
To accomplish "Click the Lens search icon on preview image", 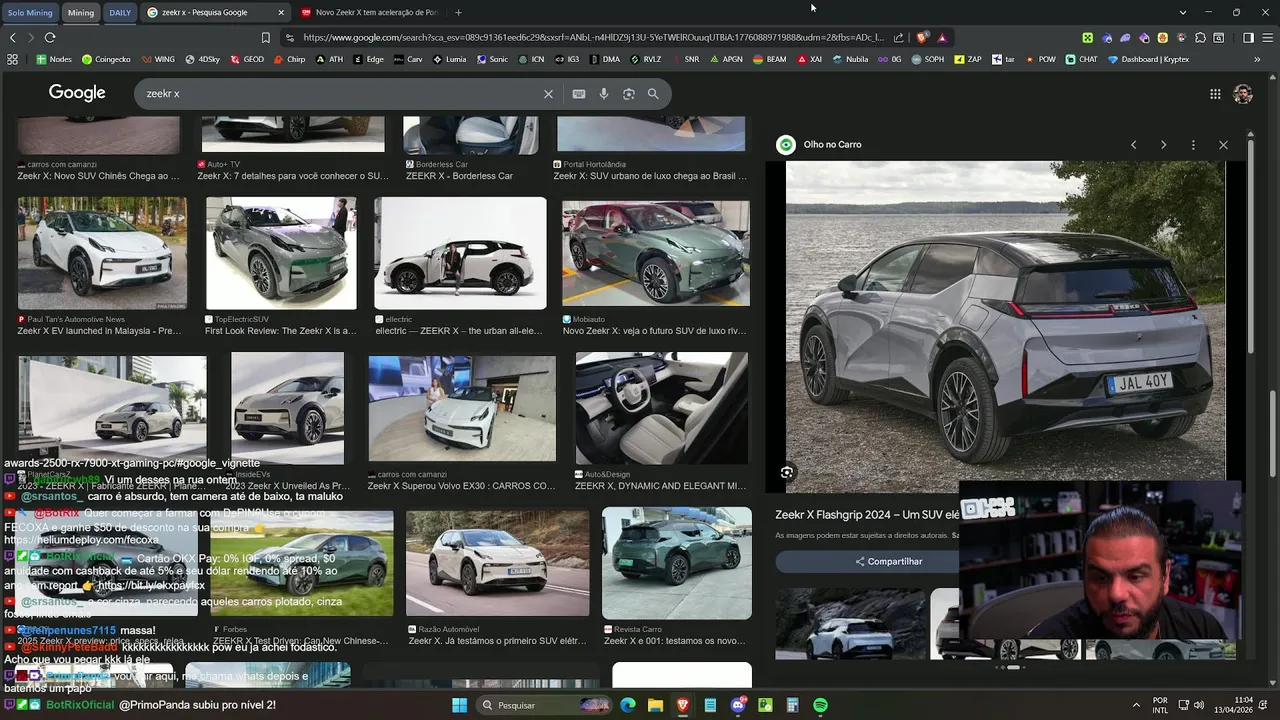I will [x=787, y=473].
